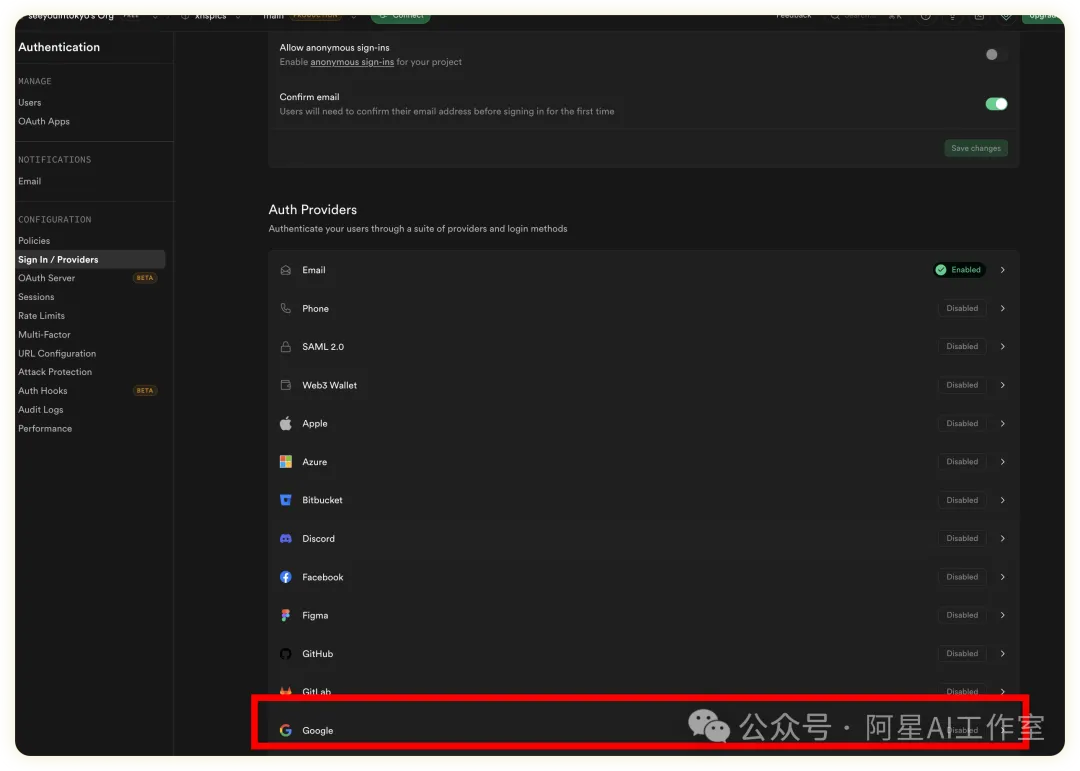Screen dimensions: 1080x771
Task: Click the Web3 Wallet provider row
Action: point(600,385)
